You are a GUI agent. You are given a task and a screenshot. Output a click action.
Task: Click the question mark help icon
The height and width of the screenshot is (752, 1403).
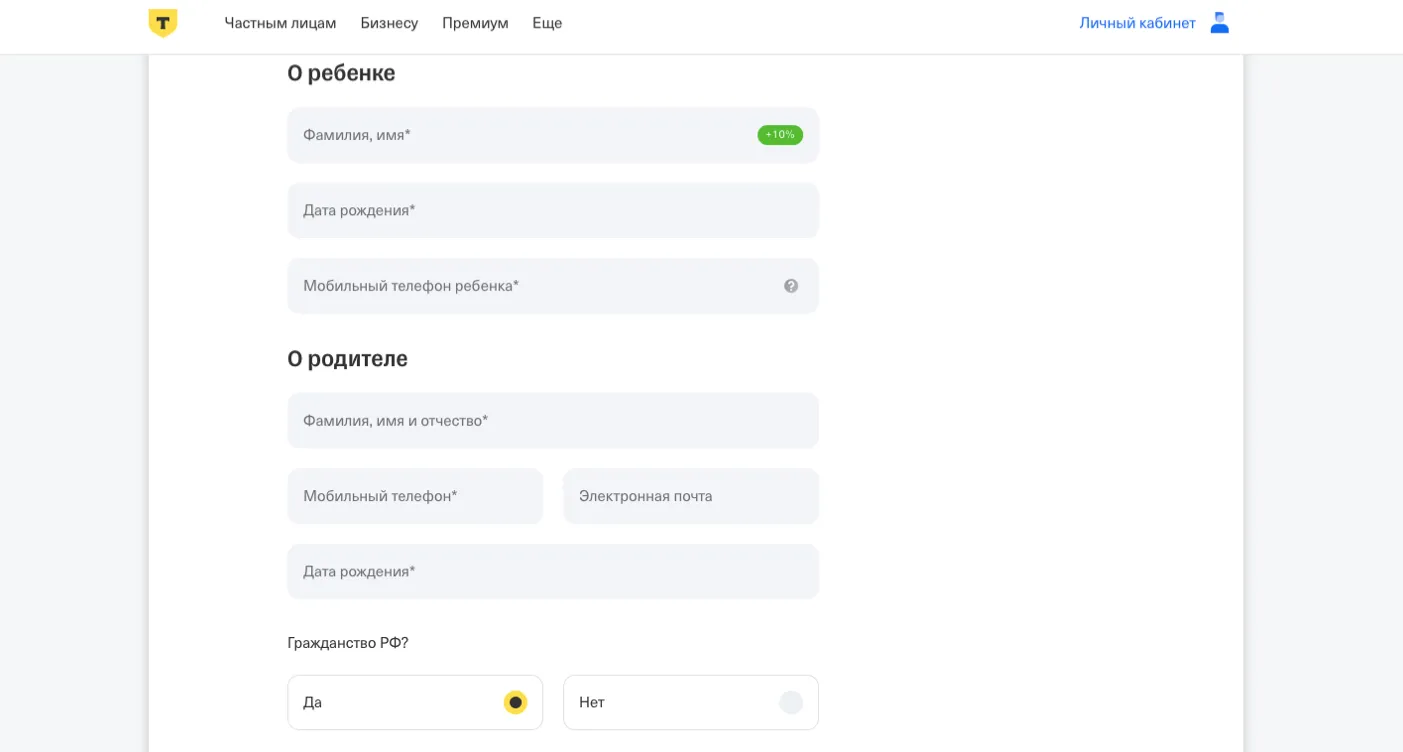pos(791,286)
